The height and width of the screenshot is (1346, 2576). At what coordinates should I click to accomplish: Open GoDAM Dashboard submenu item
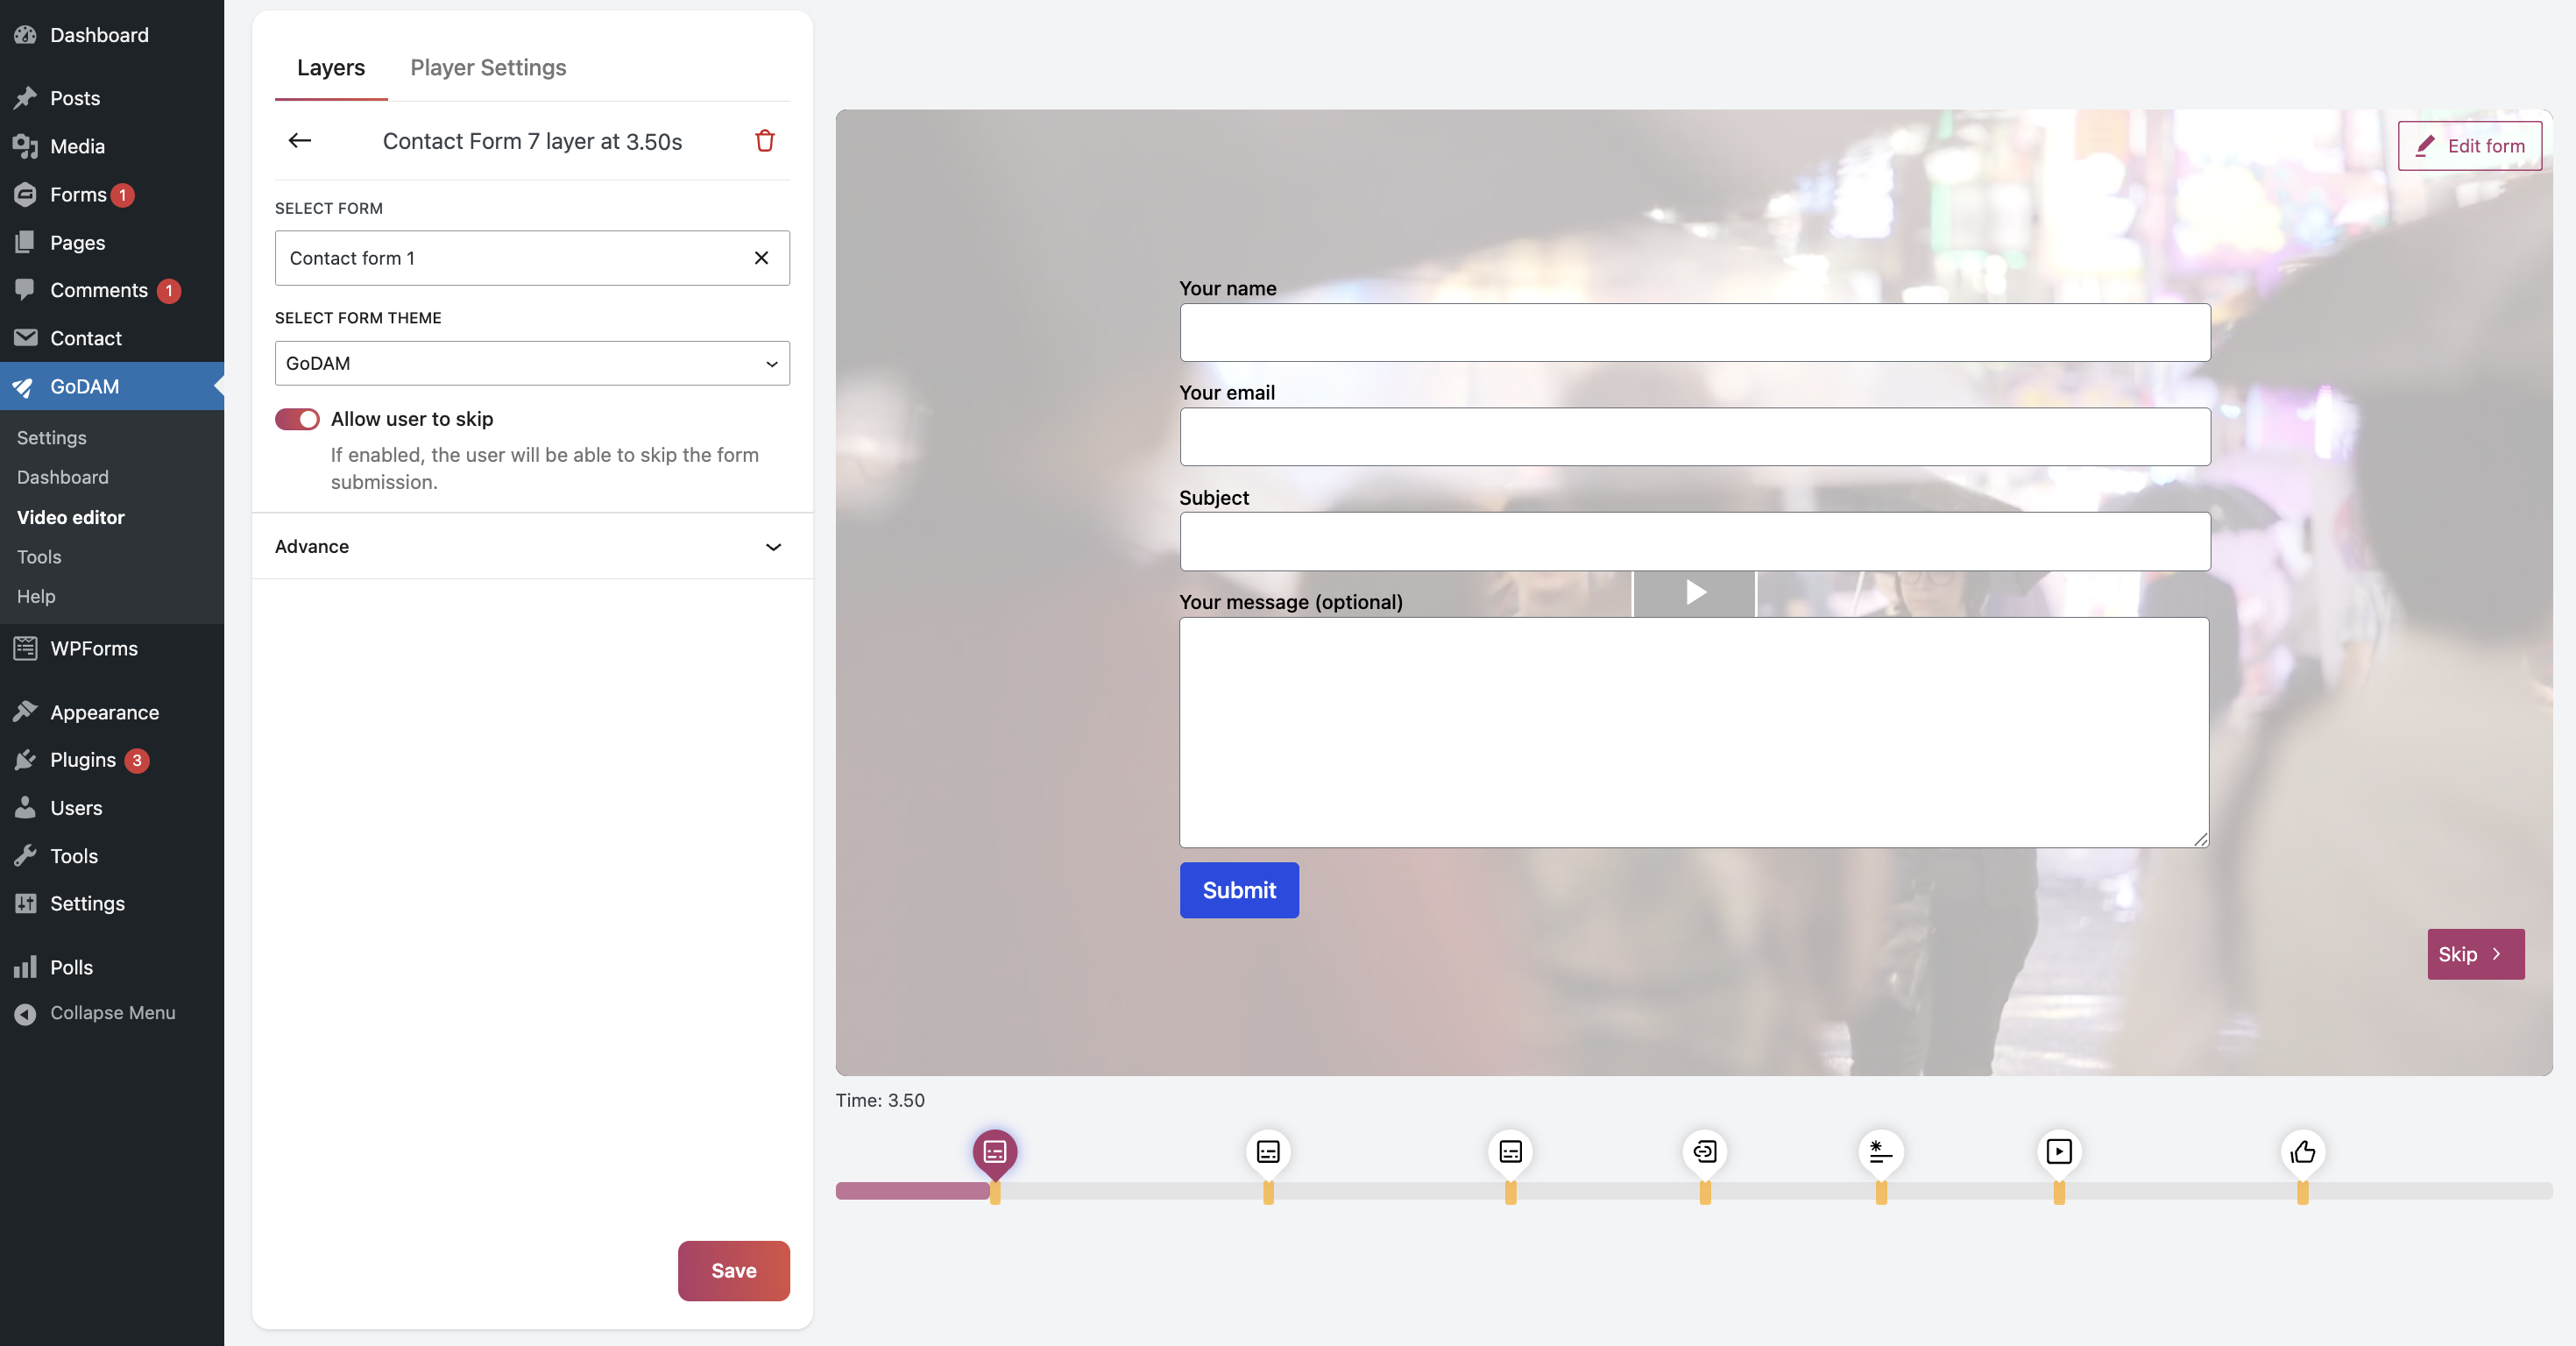pyautogui.click(x=62, y=477)
